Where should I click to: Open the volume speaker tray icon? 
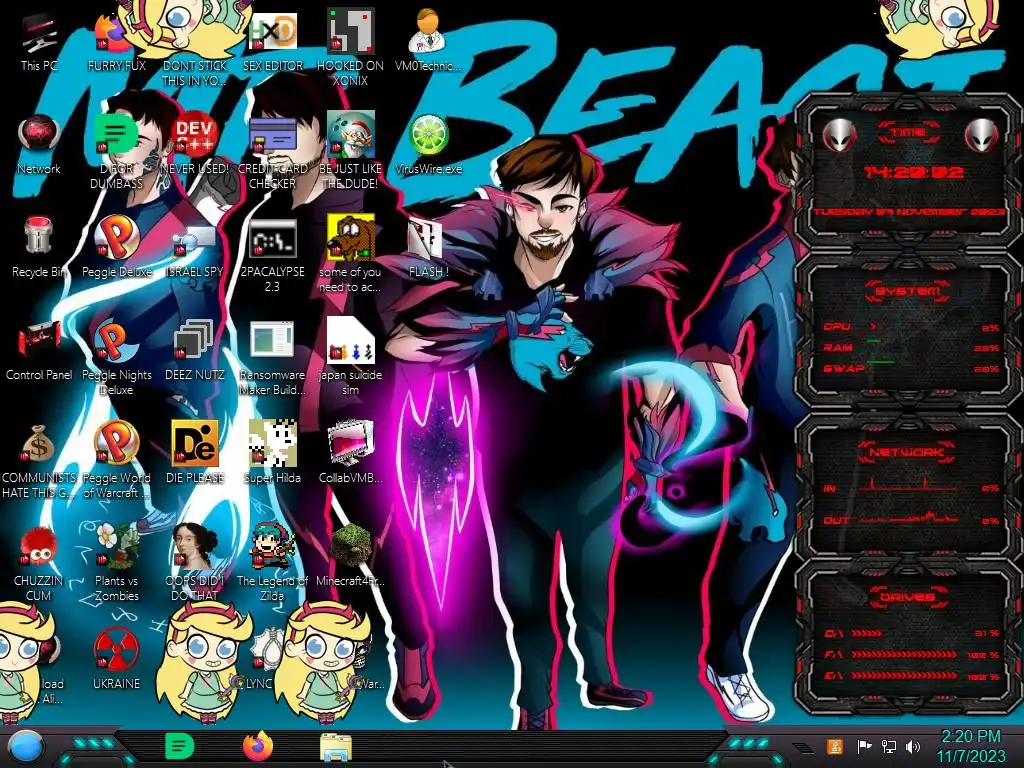pyautogui.click(x=913, y=746)
